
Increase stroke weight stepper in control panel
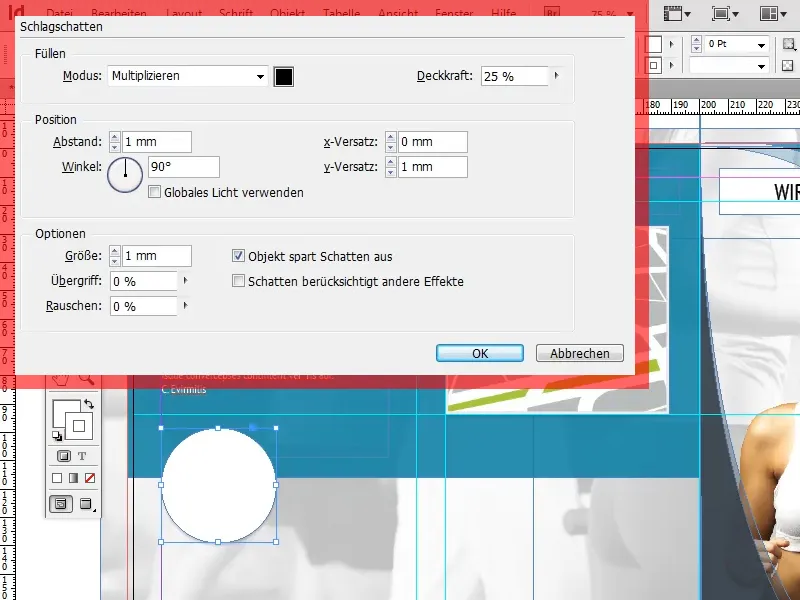[x=696, y=40]
